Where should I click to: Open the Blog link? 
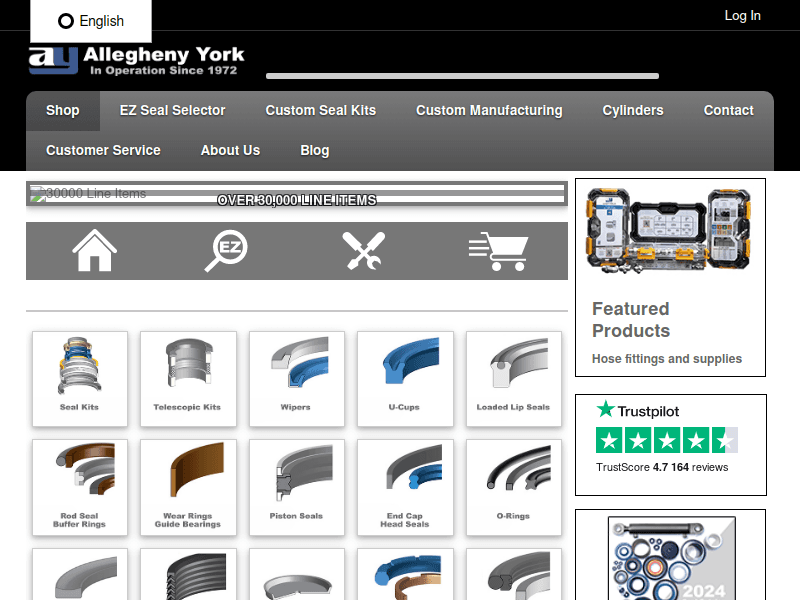pyautogui.click(x=314, y=151)
